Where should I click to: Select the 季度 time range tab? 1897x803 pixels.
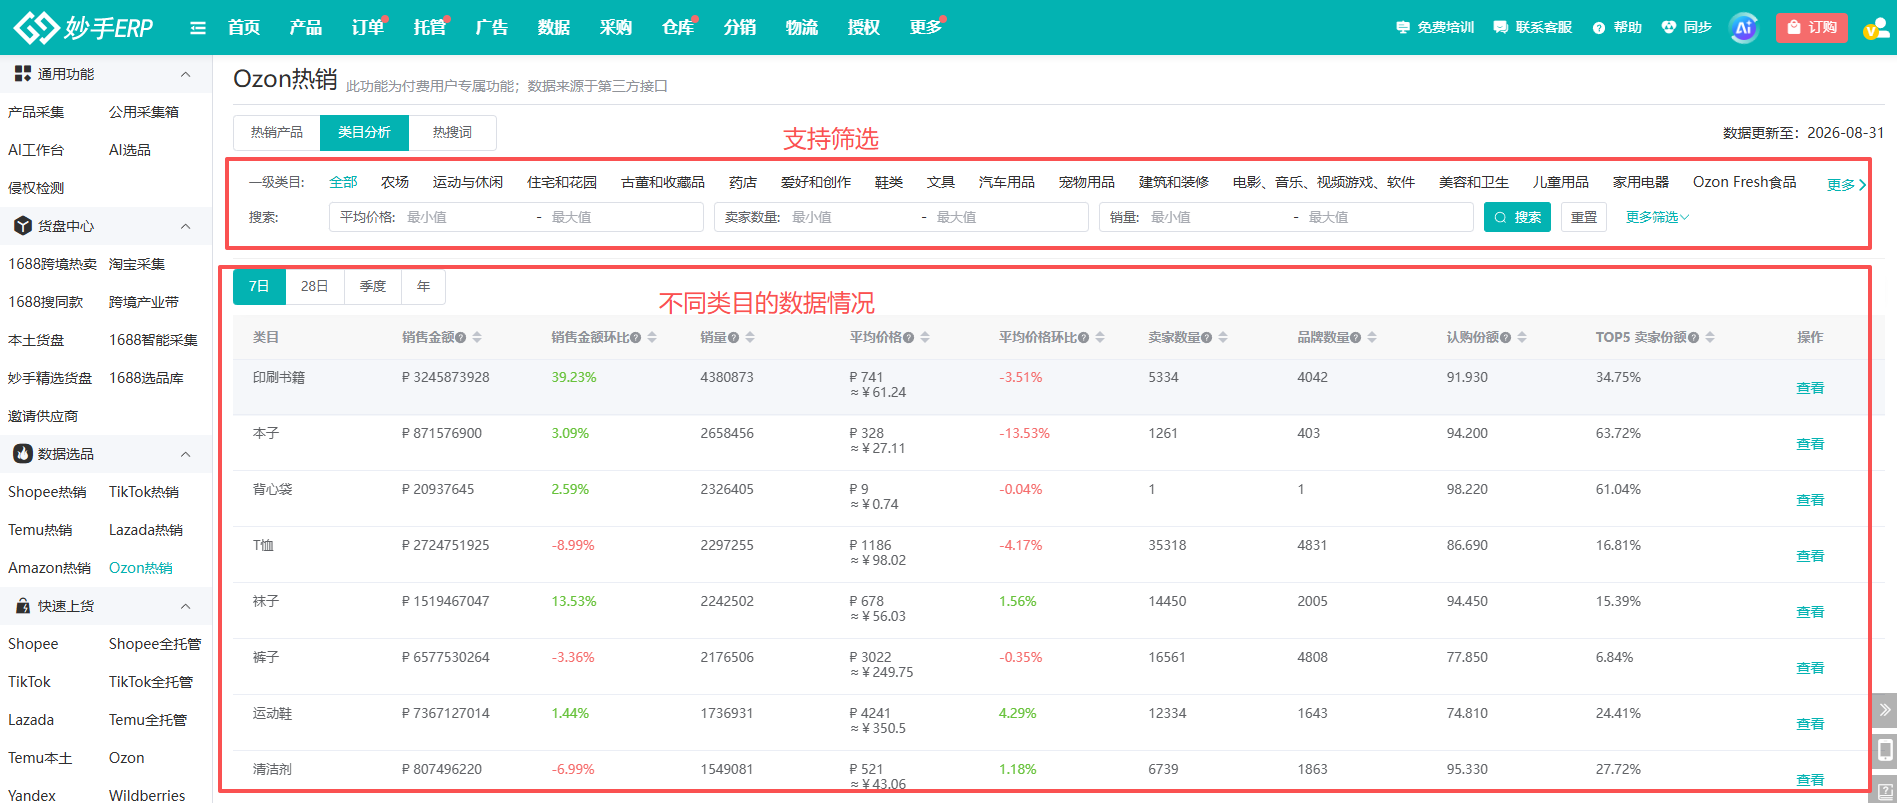pyautogui.click(x=373, y=286)
